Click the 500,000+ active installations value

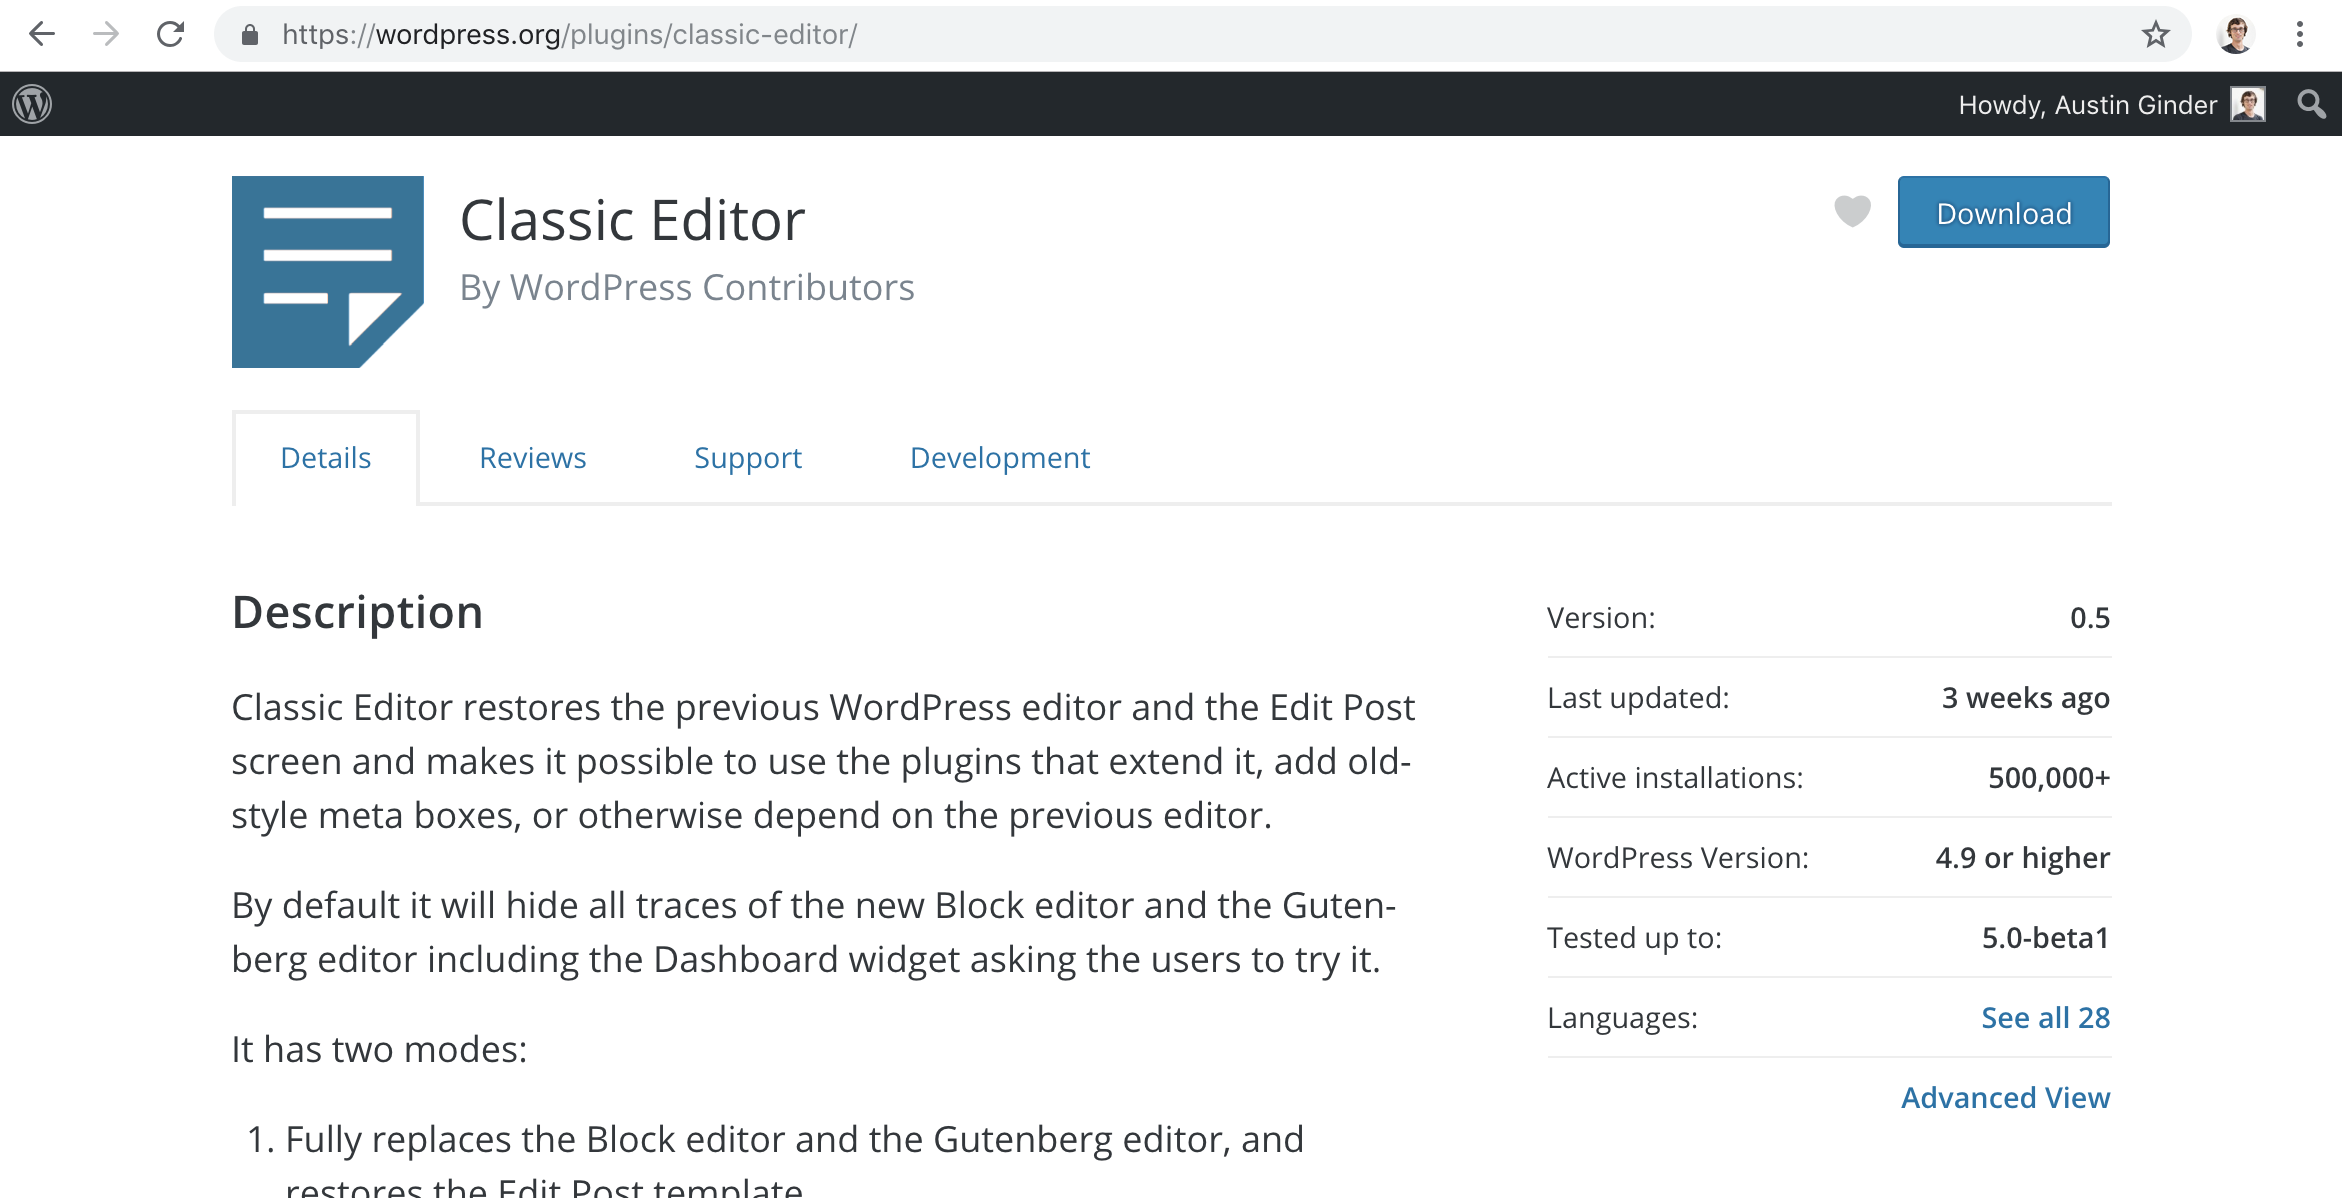(2049, 778)
